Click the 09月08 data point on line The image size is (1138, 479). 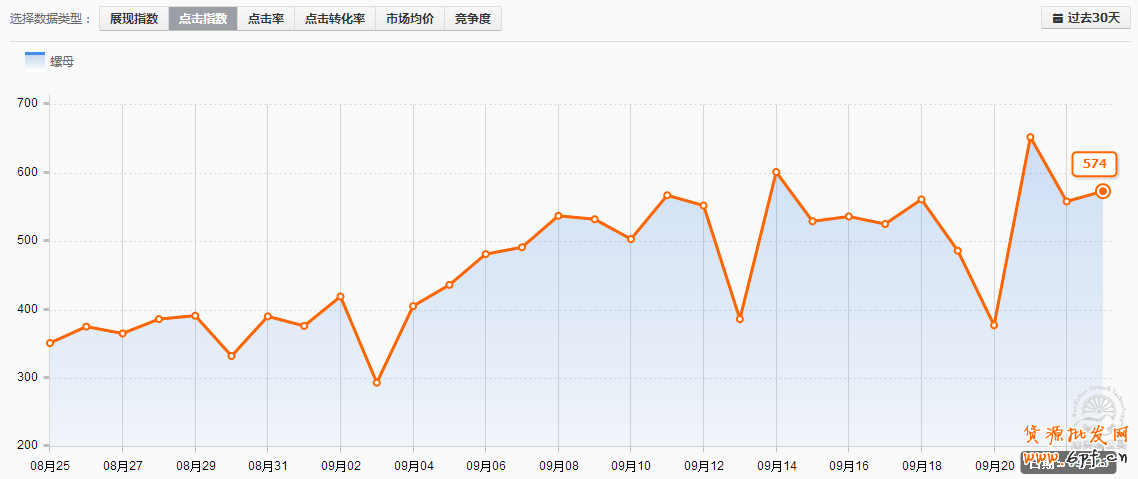(x=558, y=215)
